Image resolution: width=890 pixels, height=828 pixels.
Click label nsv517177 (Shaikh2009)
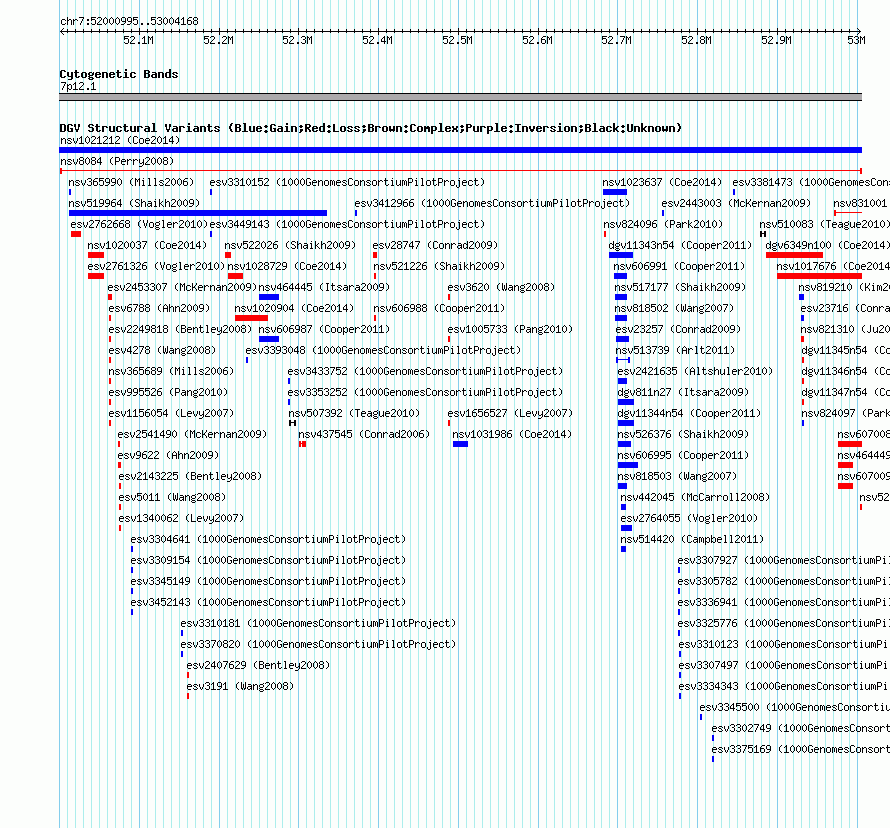pos(680,287)
